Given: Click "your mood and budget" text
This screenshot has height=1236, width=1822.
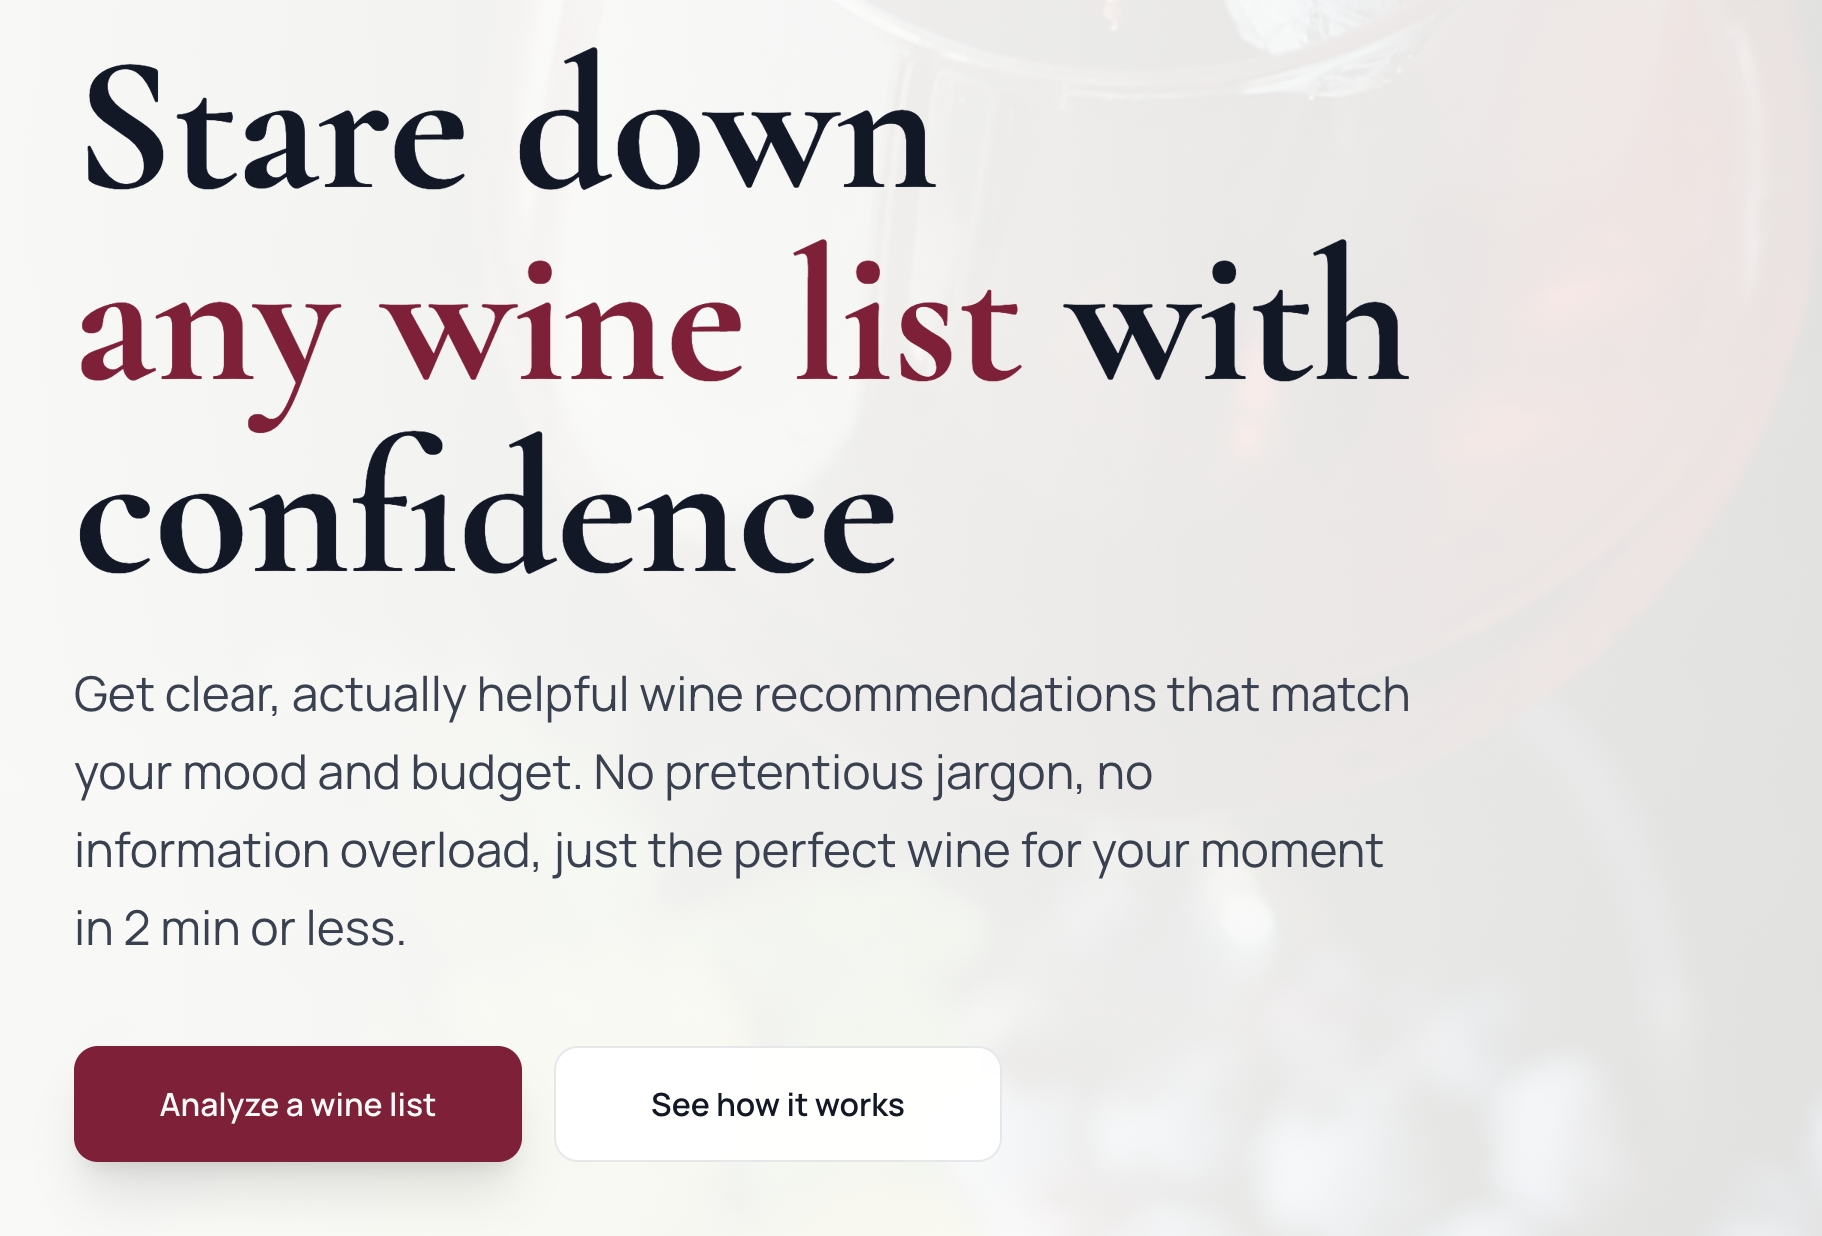Looking at the screenshot, I should [326, 773].
